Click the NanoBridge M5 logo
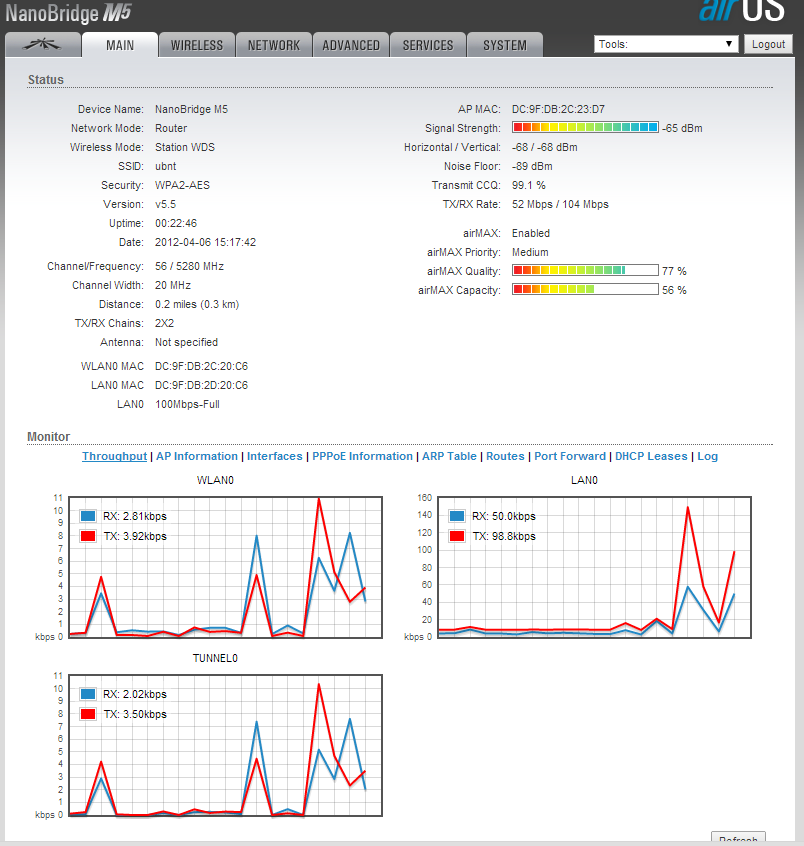Viewport: 804px width, 846px height. tap(68, 13)
